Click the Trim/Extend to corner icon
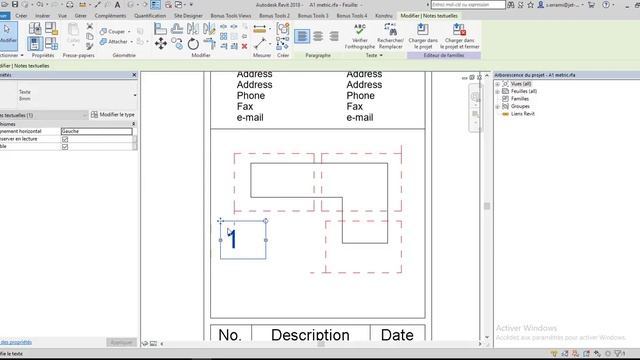 (x=209, y=43)
